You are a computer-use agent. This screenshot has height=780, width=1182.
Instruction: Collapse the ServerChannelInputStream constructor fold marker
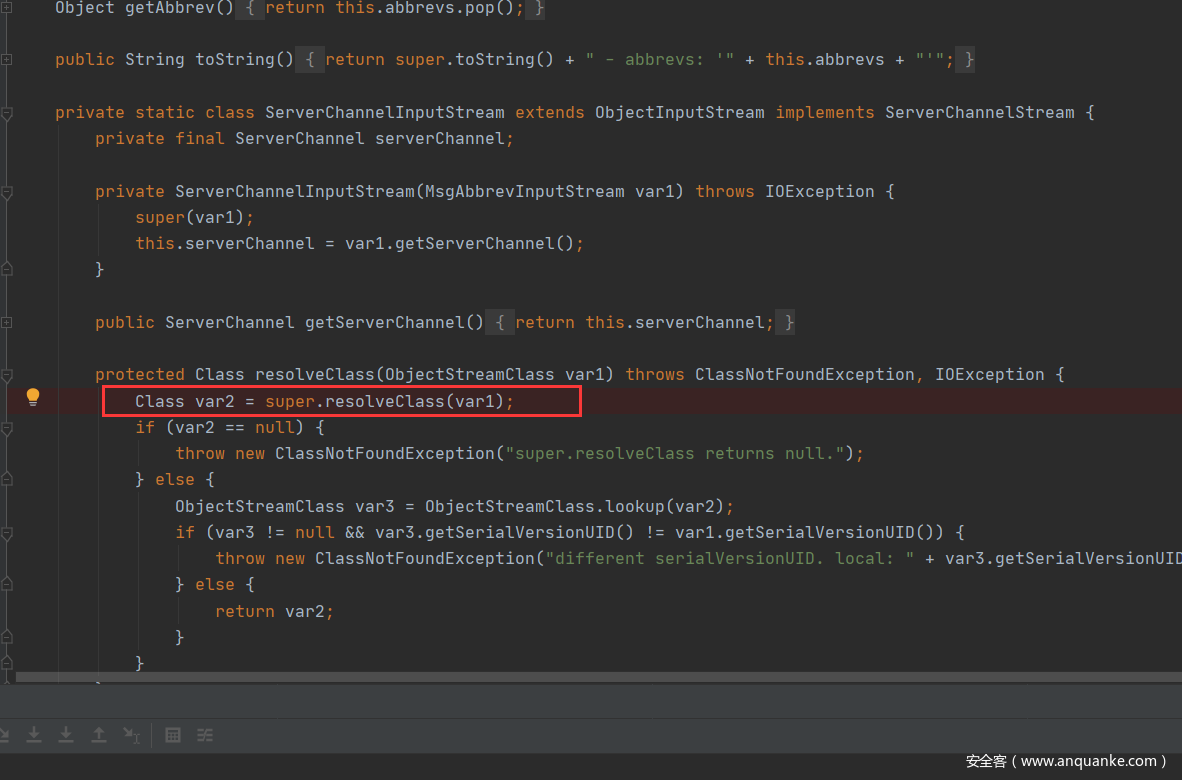click(7, 192)
